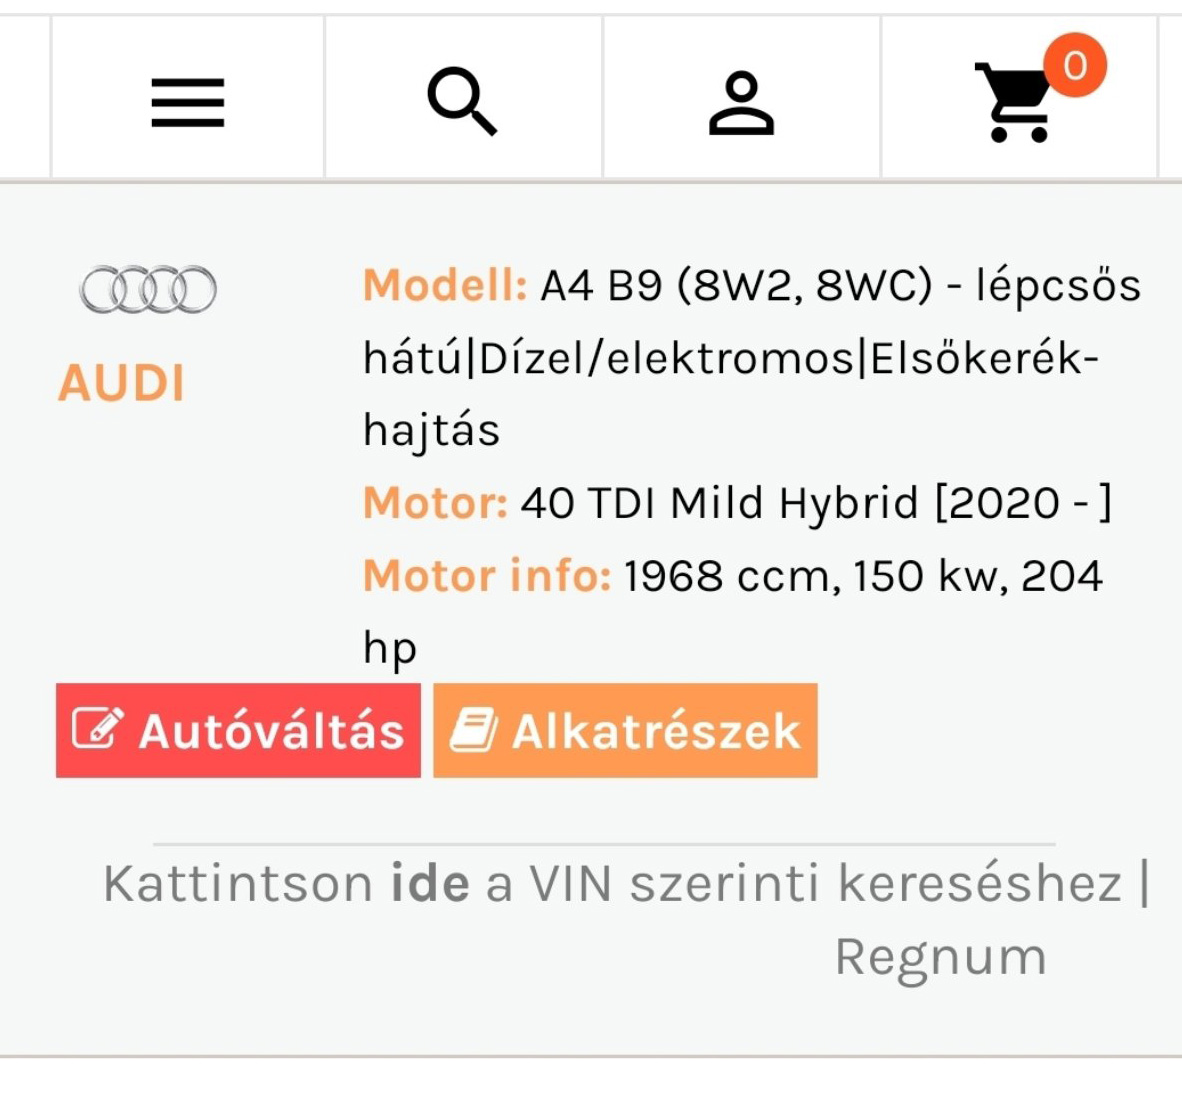Click the "Motor:" label
The height and width of the screenshot is (1095, 1182).
coord(435,503)
